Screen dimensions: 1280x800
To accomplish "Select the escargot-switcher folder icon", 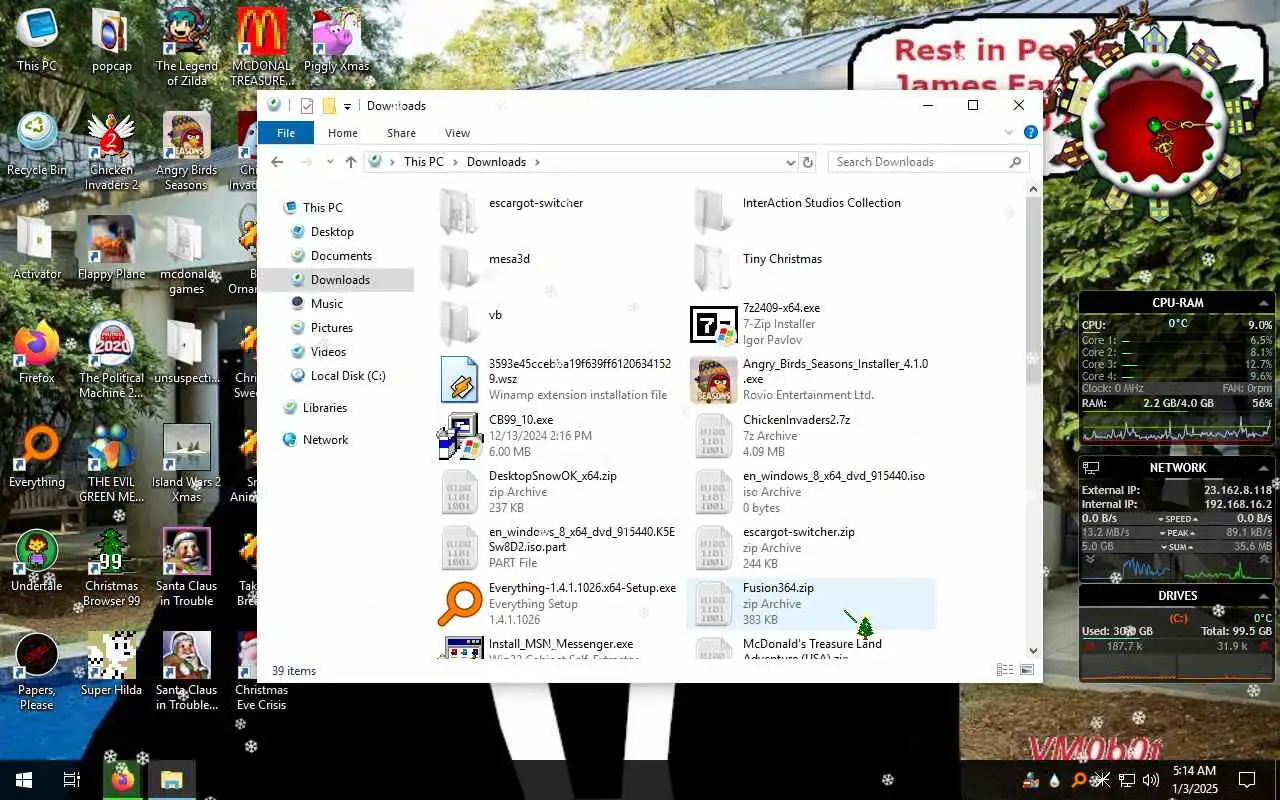I will pyautogui.click(x=460, y=212).
